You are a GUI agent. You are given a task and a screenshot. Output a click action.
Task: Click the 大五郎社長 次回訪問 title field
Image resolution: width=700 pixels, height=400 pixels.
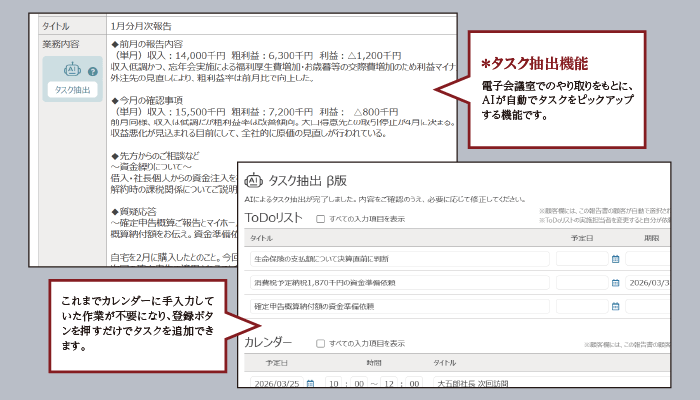(552, 383)
